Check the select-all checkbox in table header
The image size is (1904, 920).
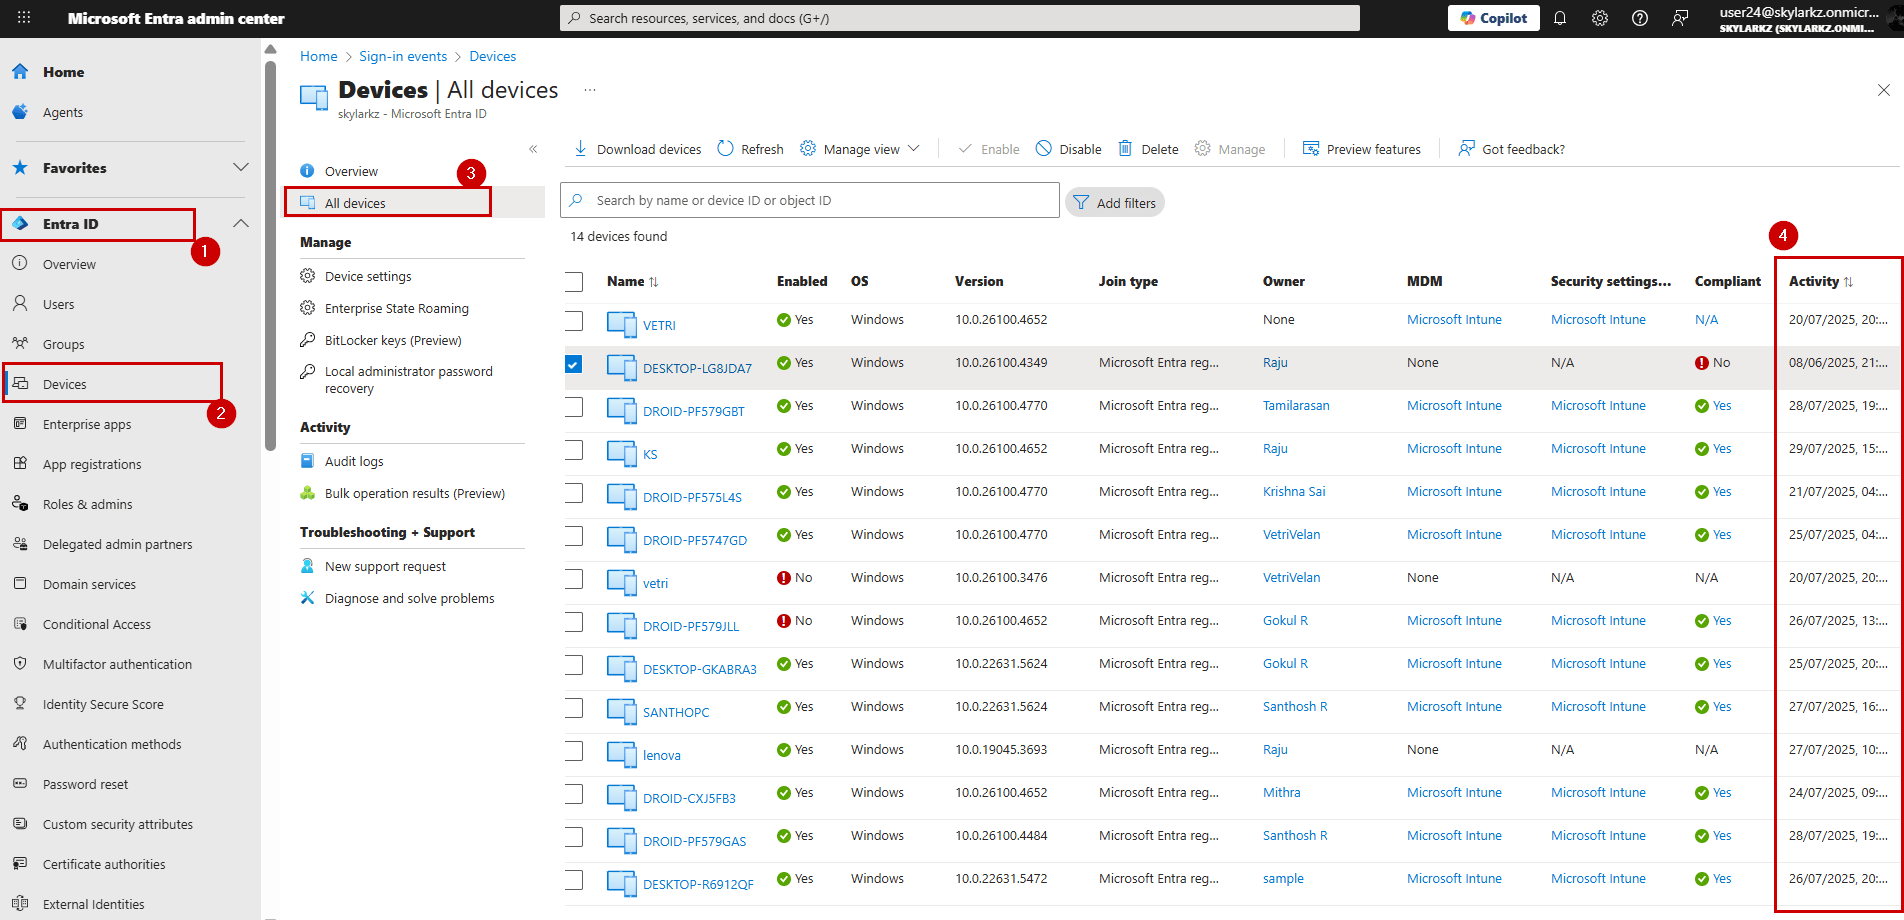[x=574, y=281]
